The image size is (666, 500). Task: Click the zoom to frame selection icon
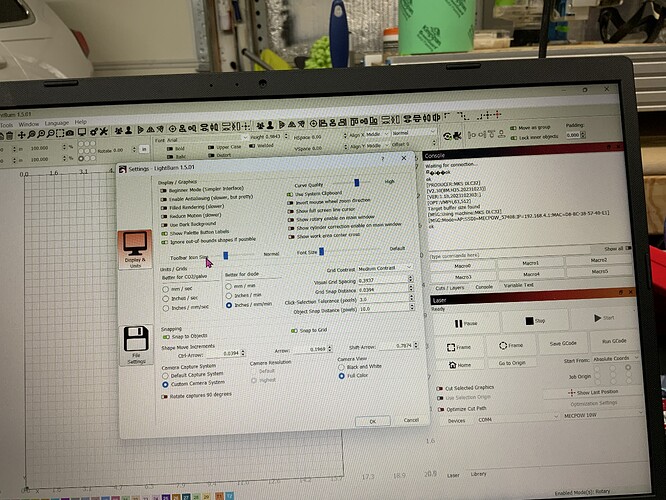pyautogui.click(x=60, y=133)
